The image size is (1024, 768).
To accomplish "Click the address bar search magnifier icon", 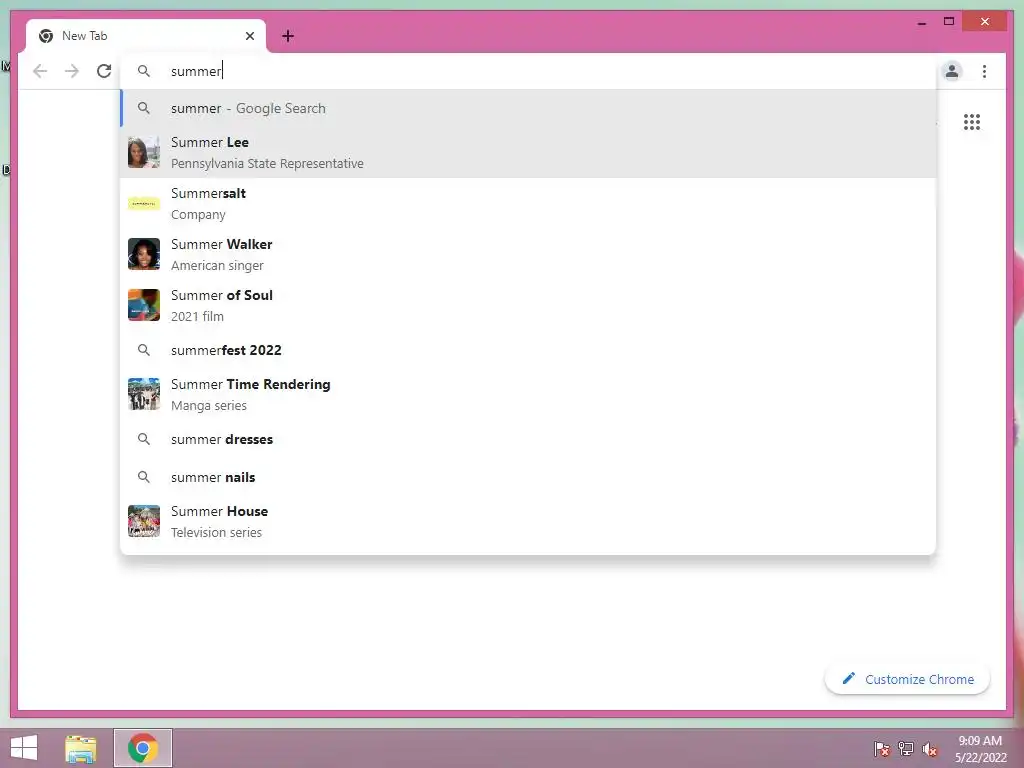I will (x=144, y=71).
